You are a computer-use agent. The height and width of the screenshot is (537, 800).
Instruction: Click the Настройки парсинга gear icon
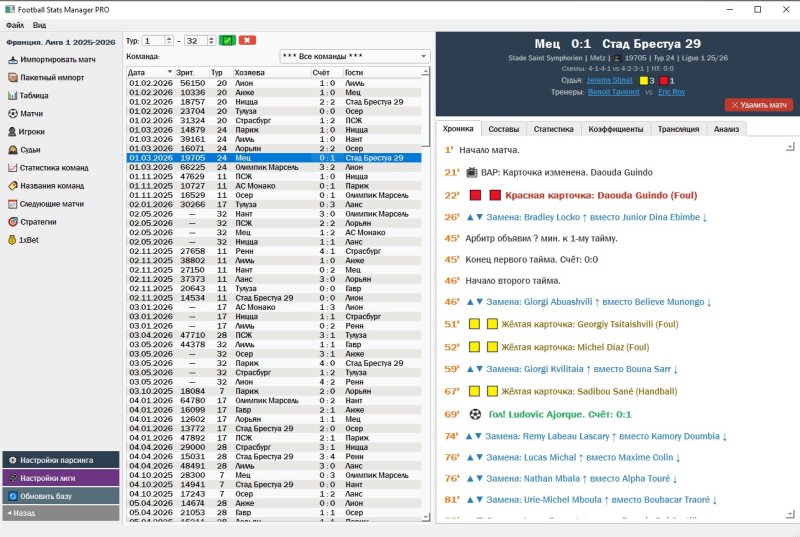pyautogui.click(x=13, y=460)
